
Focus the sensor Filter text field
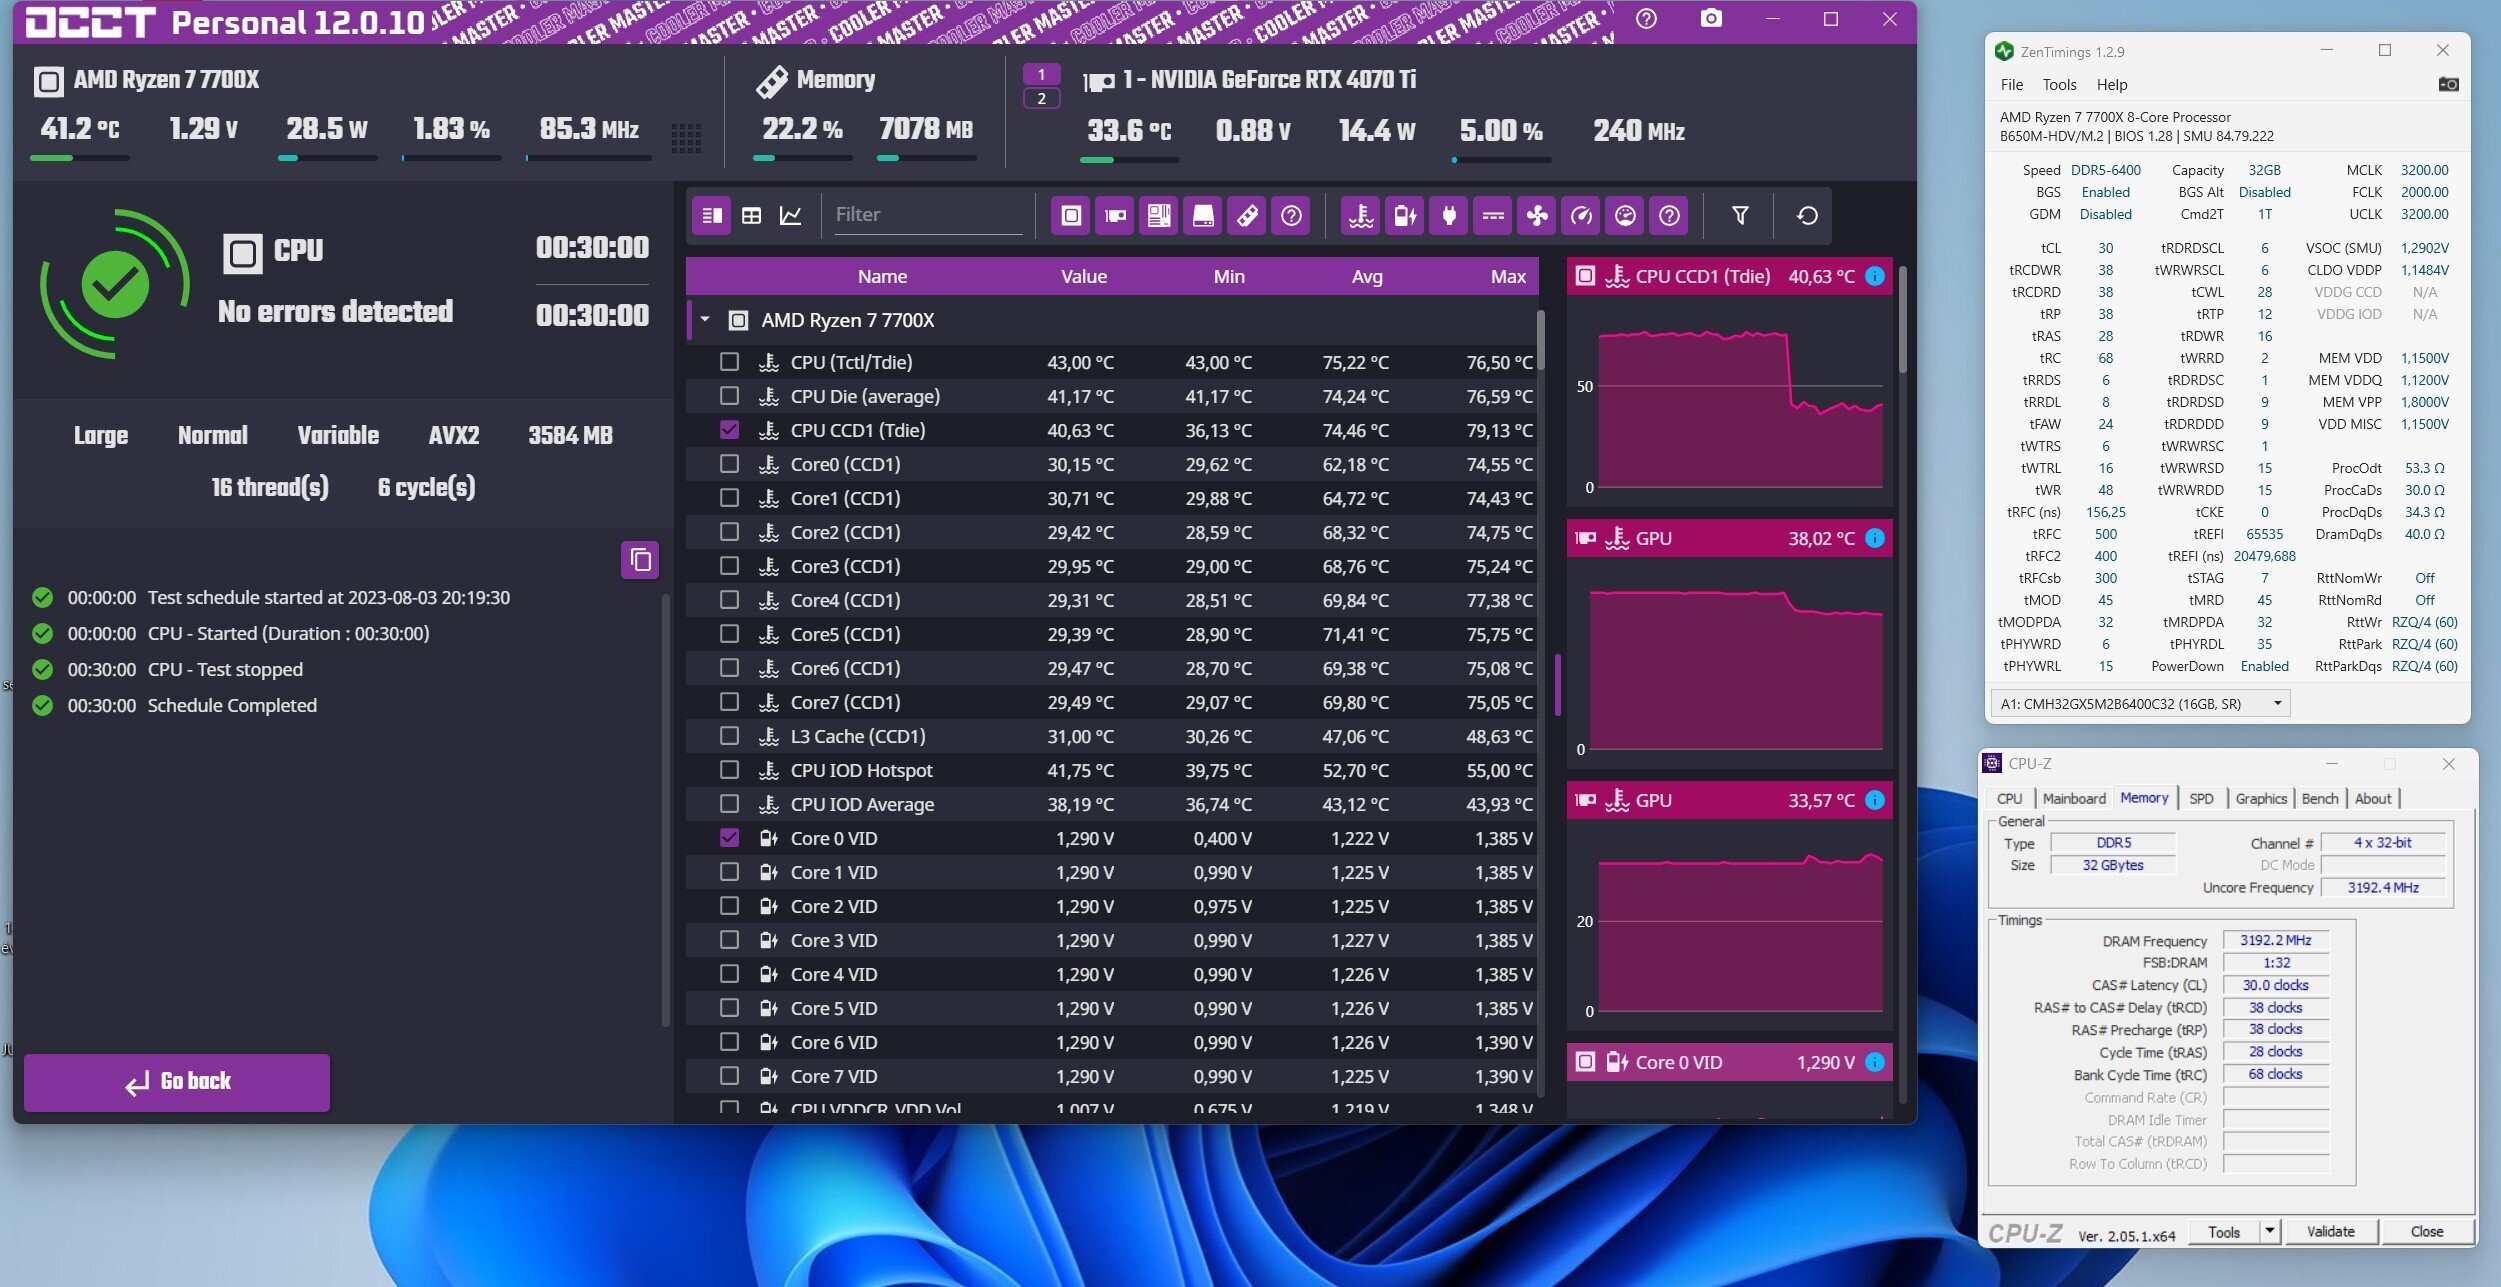(x=928, y=215)
